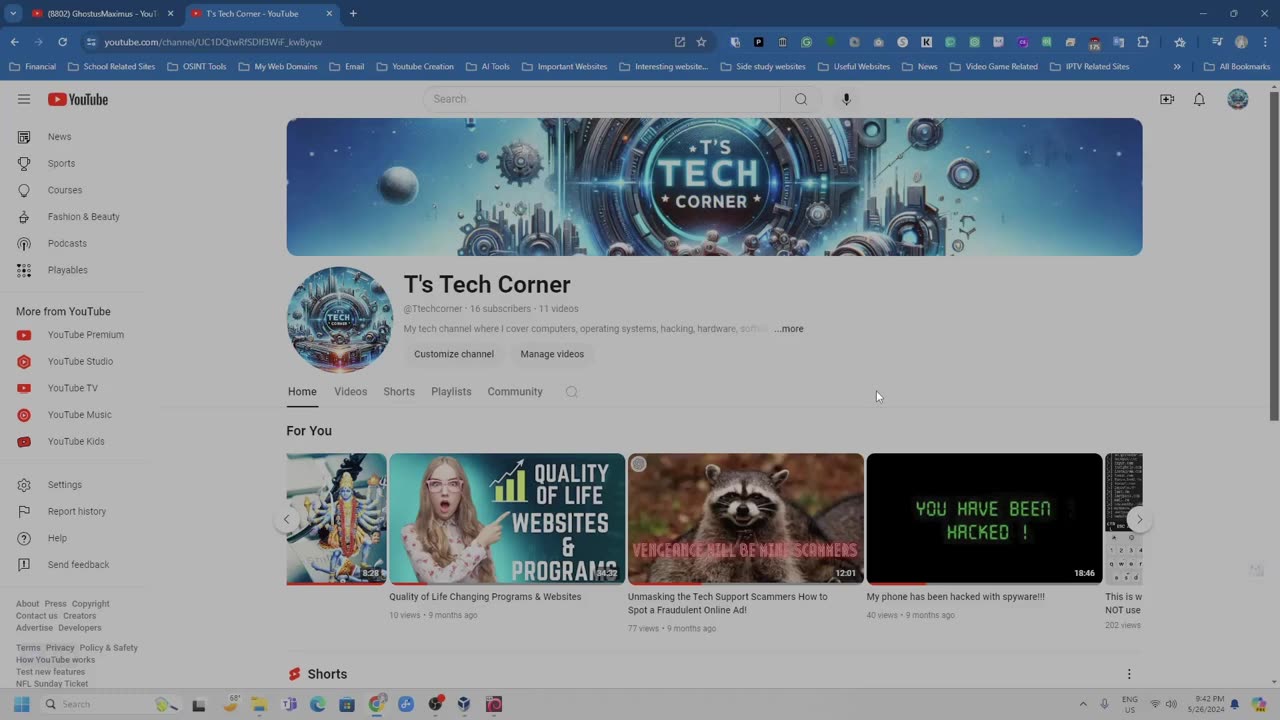This screenshot has height=720, width=1280.
Task: Switch to the Shorts tab
Action: pyautogui.click(x=399, y=392)
